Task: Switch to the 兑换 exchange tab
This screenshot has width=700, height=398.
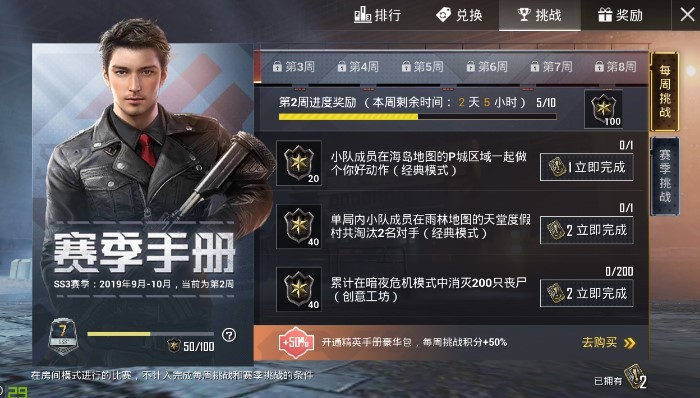Action: pos(459,15)
